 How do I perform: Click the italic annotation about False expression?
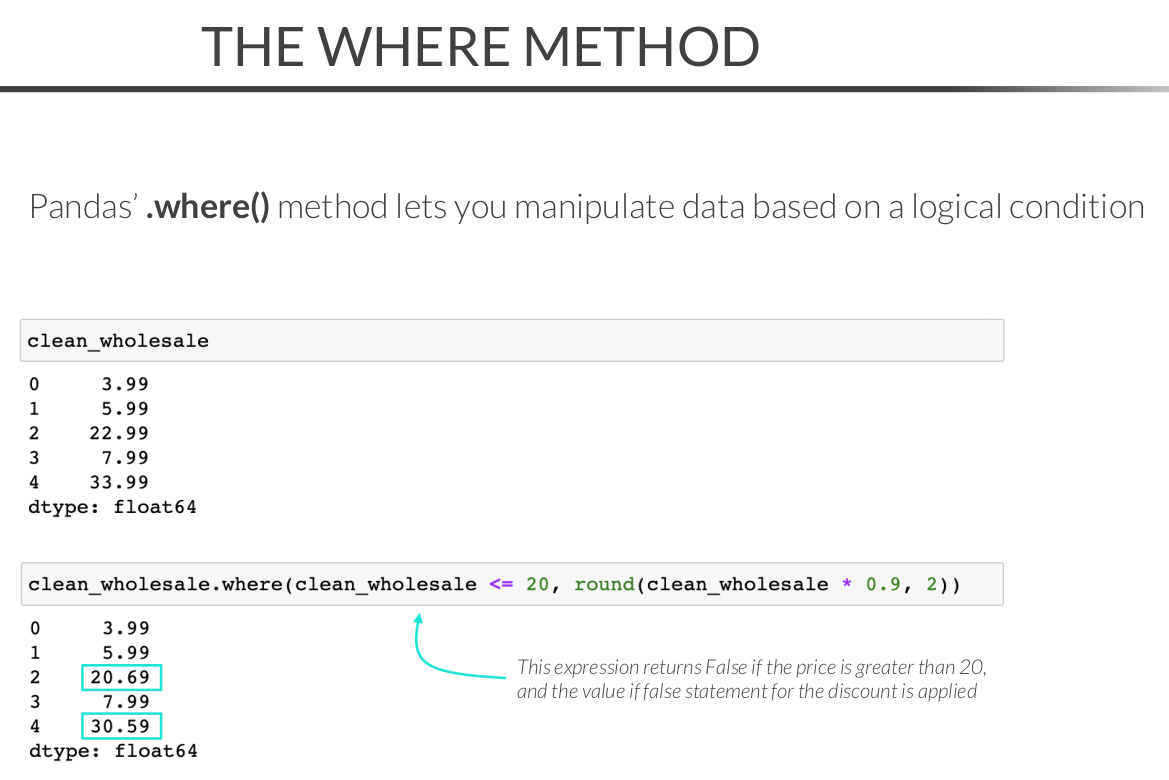pyautogui.click(x=751, y=679)
